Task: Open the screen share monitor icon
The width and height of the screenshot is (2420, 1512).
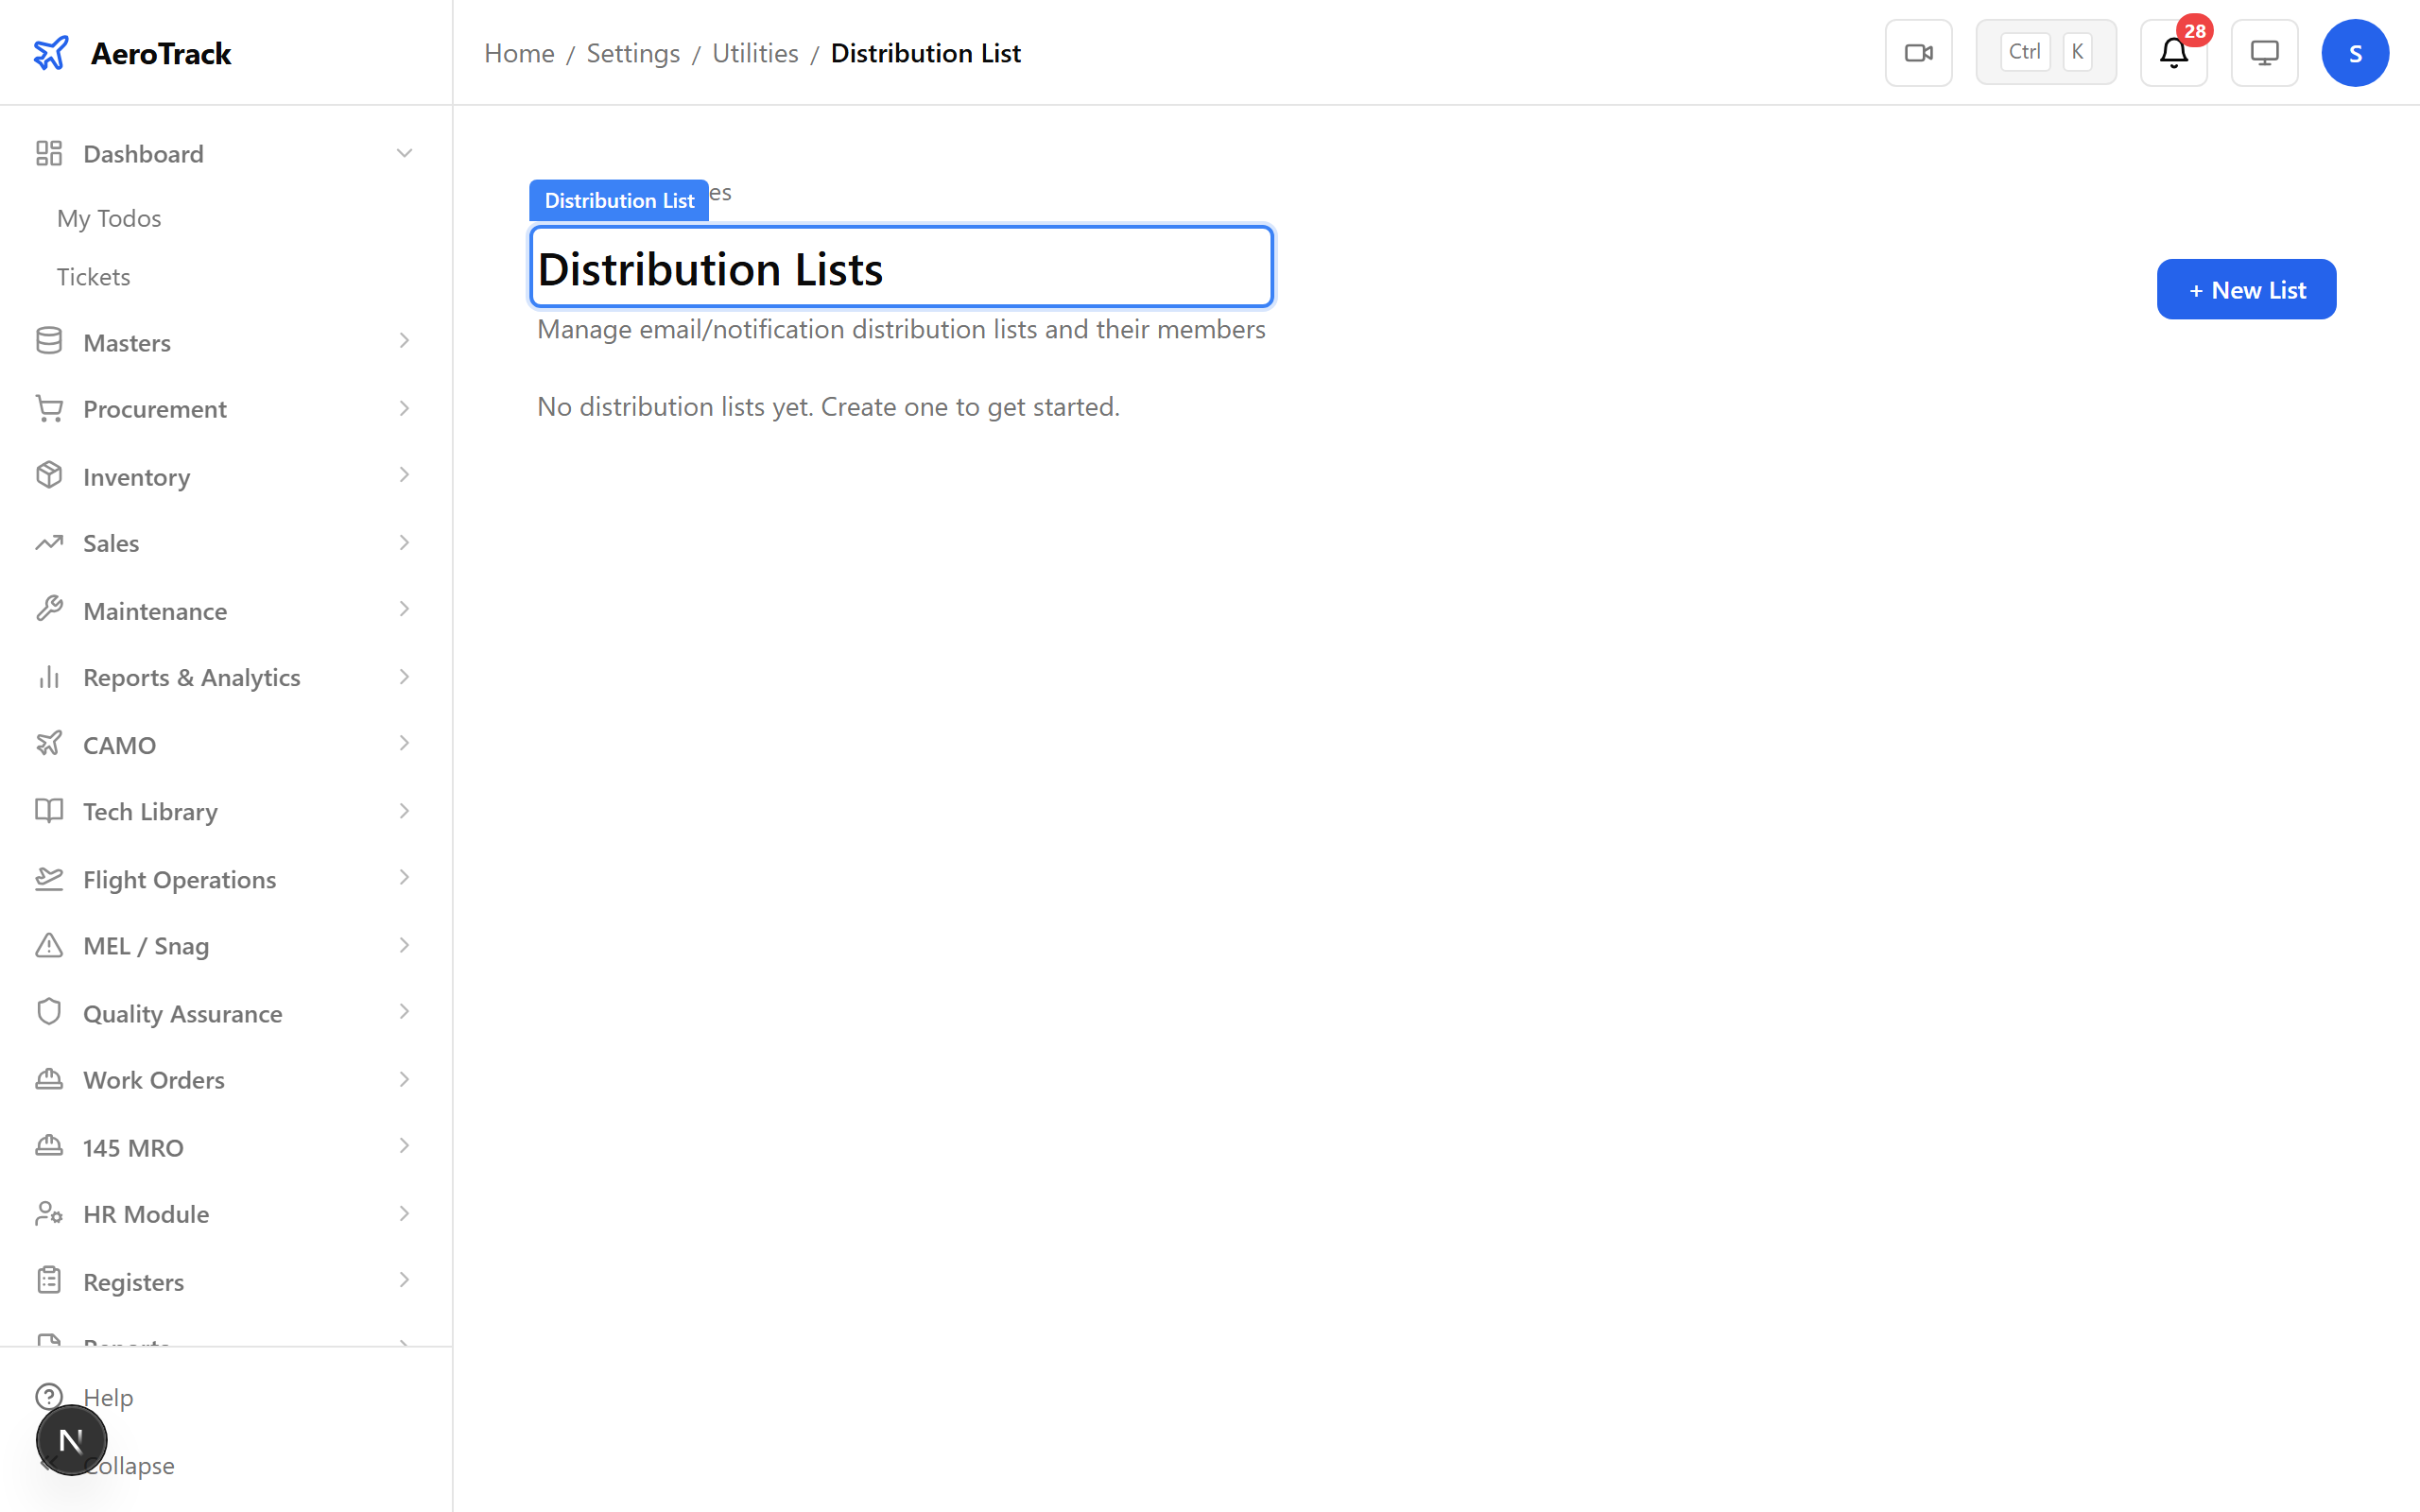Action: point(2264,52)
